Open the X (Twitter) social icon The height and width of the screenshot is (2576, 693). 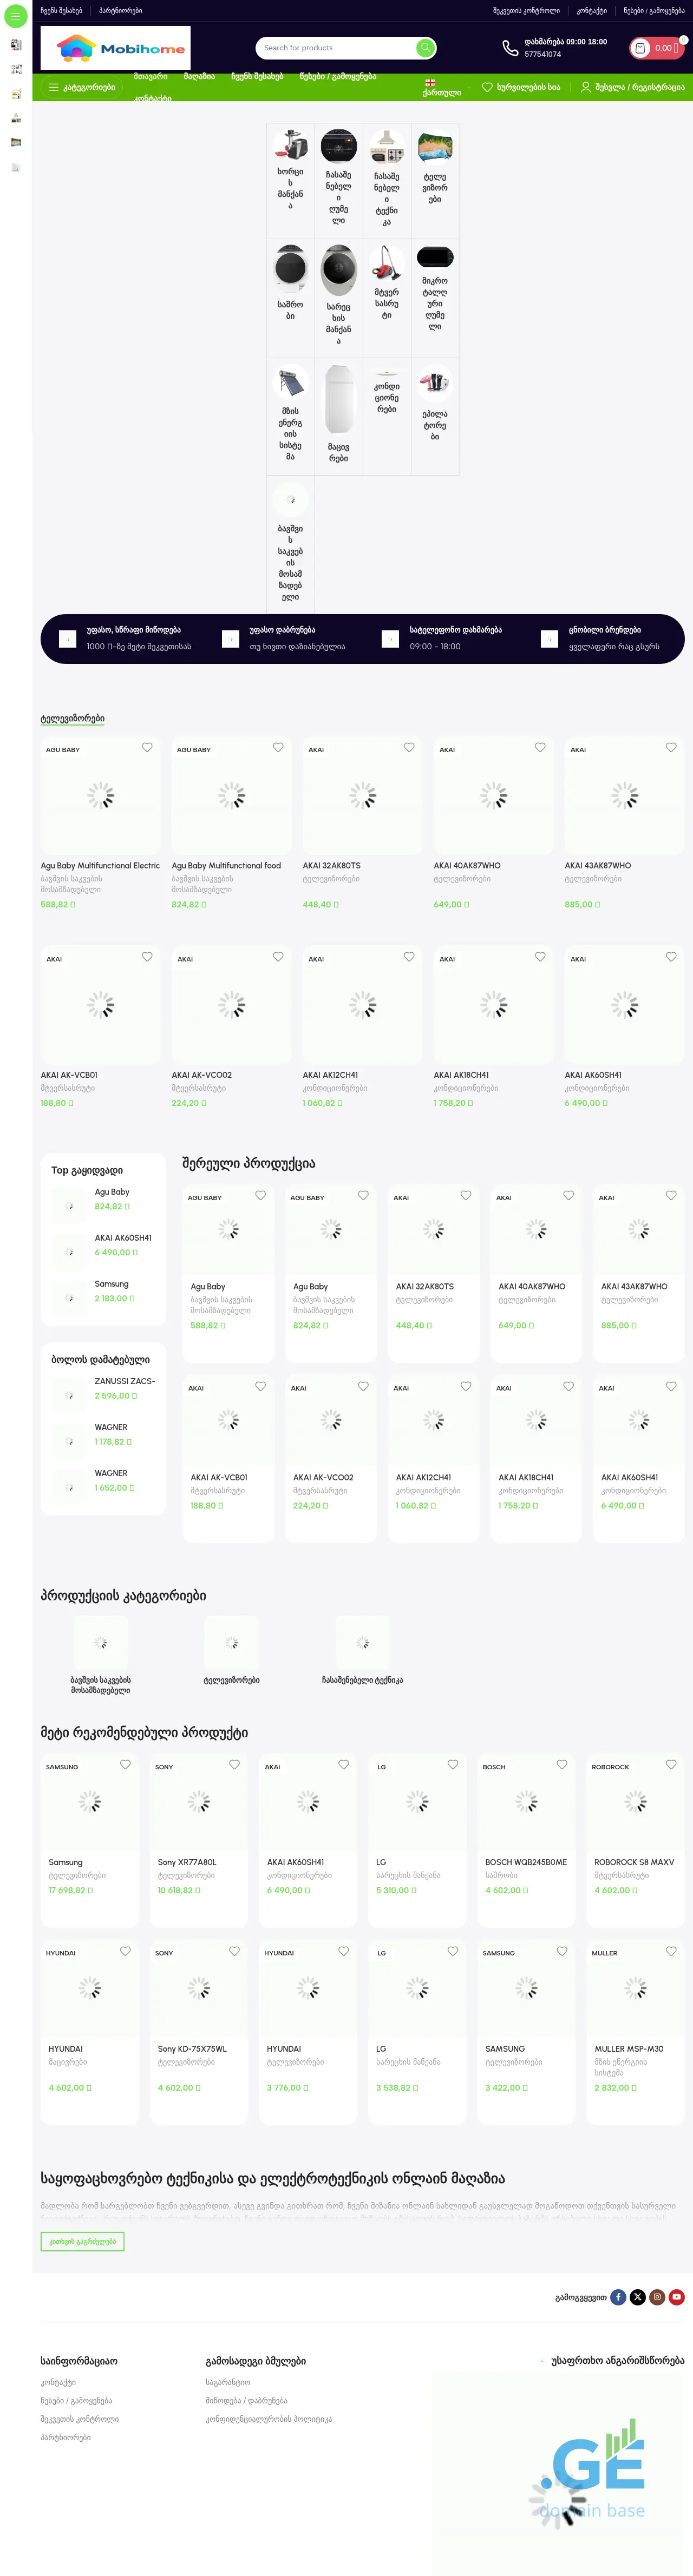638,2297
